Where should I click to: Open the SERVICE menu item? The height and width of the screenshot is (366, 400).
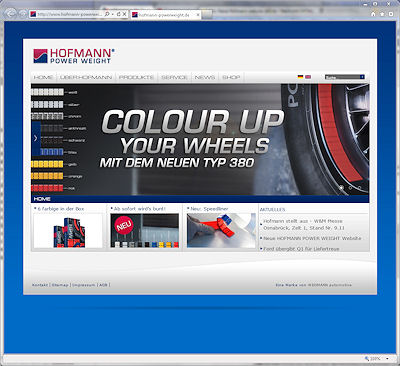coord(174,77)
